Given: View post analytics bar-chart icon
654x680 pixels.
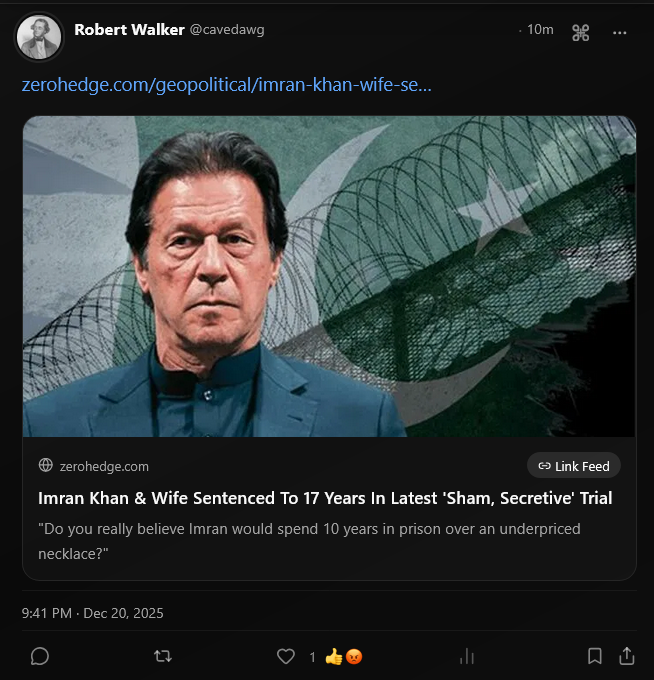Looking at the screenshot, I should [466, 656].
